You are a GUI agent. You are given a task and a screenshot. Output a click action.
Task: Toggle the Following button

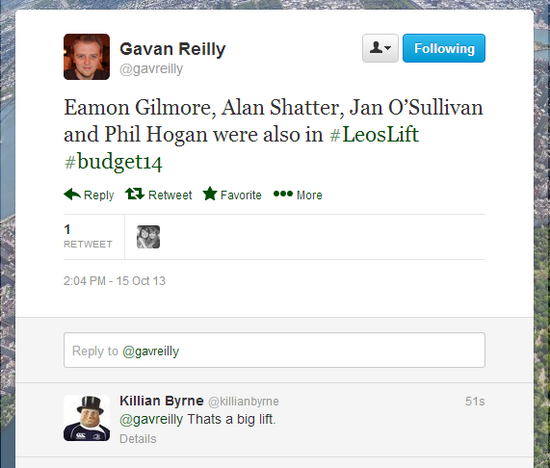pyautogui.click(x=444, y=48)
